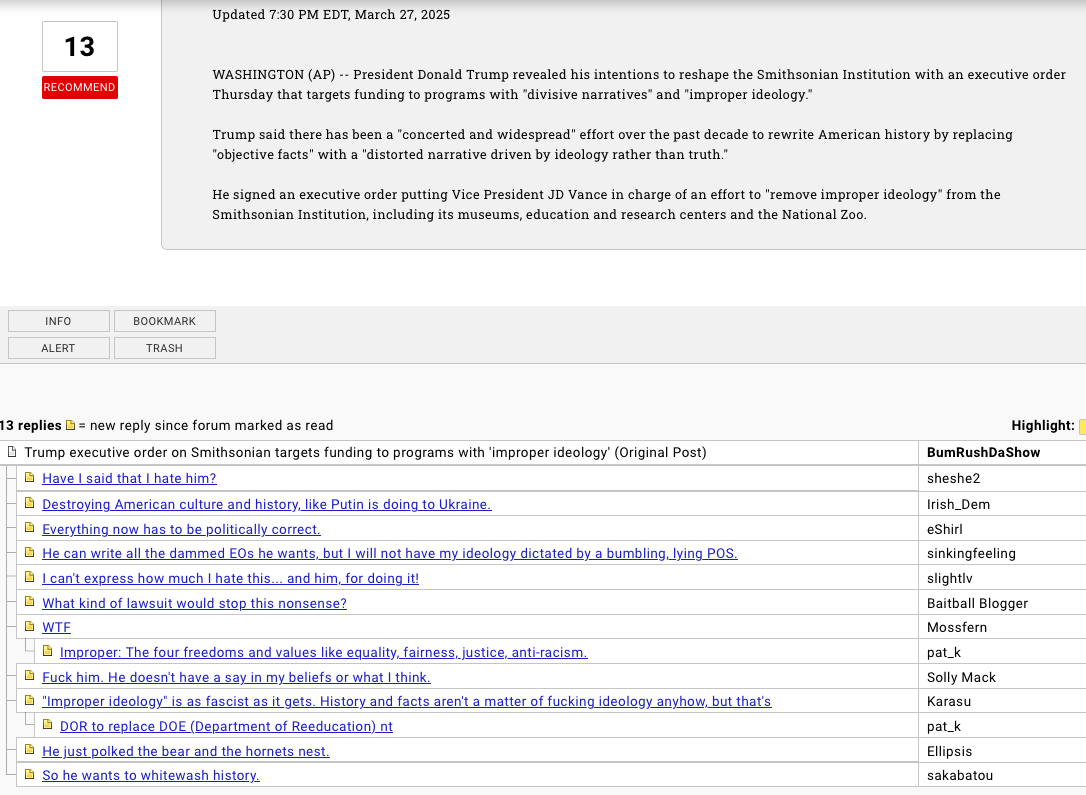This screenshot has height=795, width=1086.
Task: Click author name sinkingfeeling
Action: [971, 554]
